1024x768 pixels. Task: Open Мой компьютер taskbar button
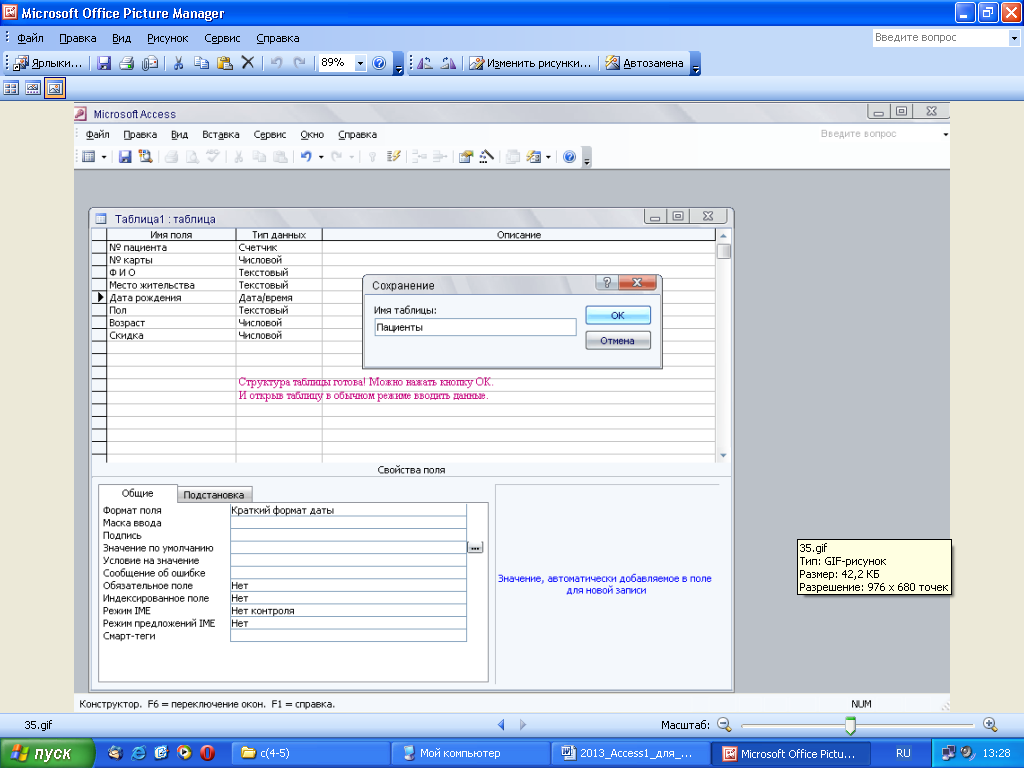pos(470,753)
